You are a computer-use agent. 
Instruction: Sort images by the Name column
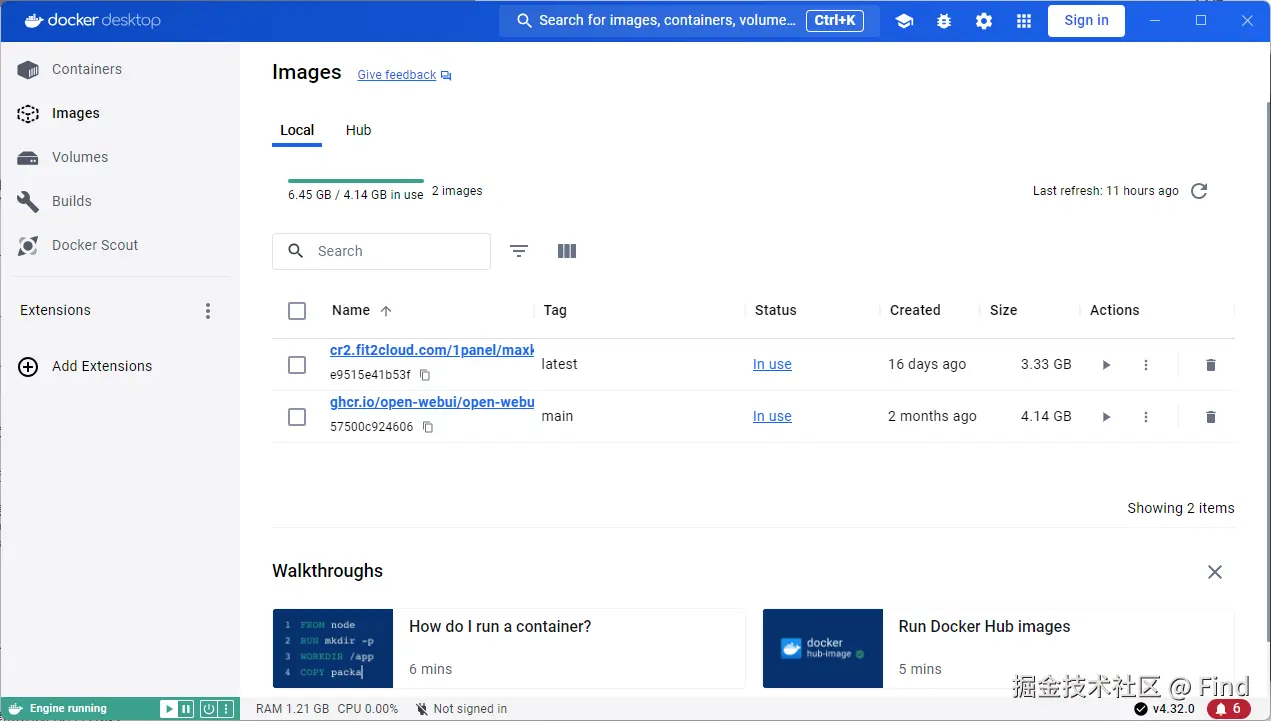pos(362,310)
